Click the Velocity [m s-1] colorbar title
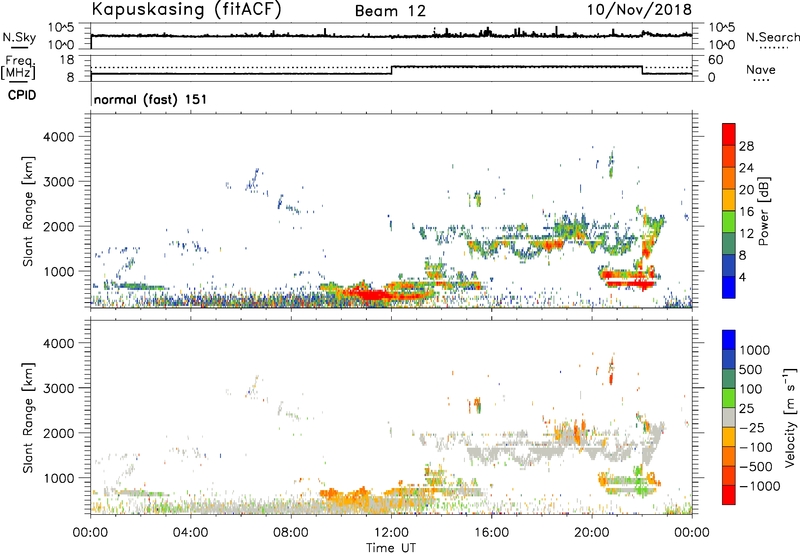The height and width of the screenshot is (554, 800). [x=790, y=417]
